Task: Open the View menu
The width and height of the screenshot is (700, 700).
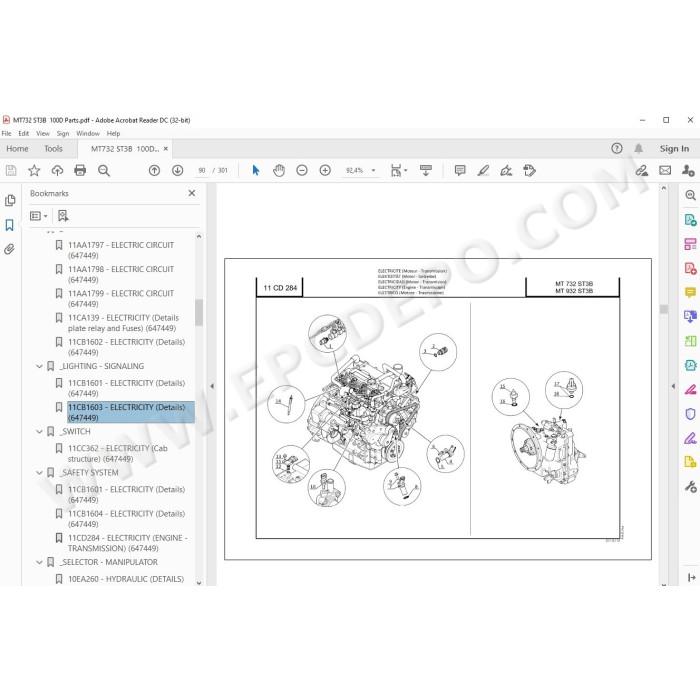Action: [43, 133]
